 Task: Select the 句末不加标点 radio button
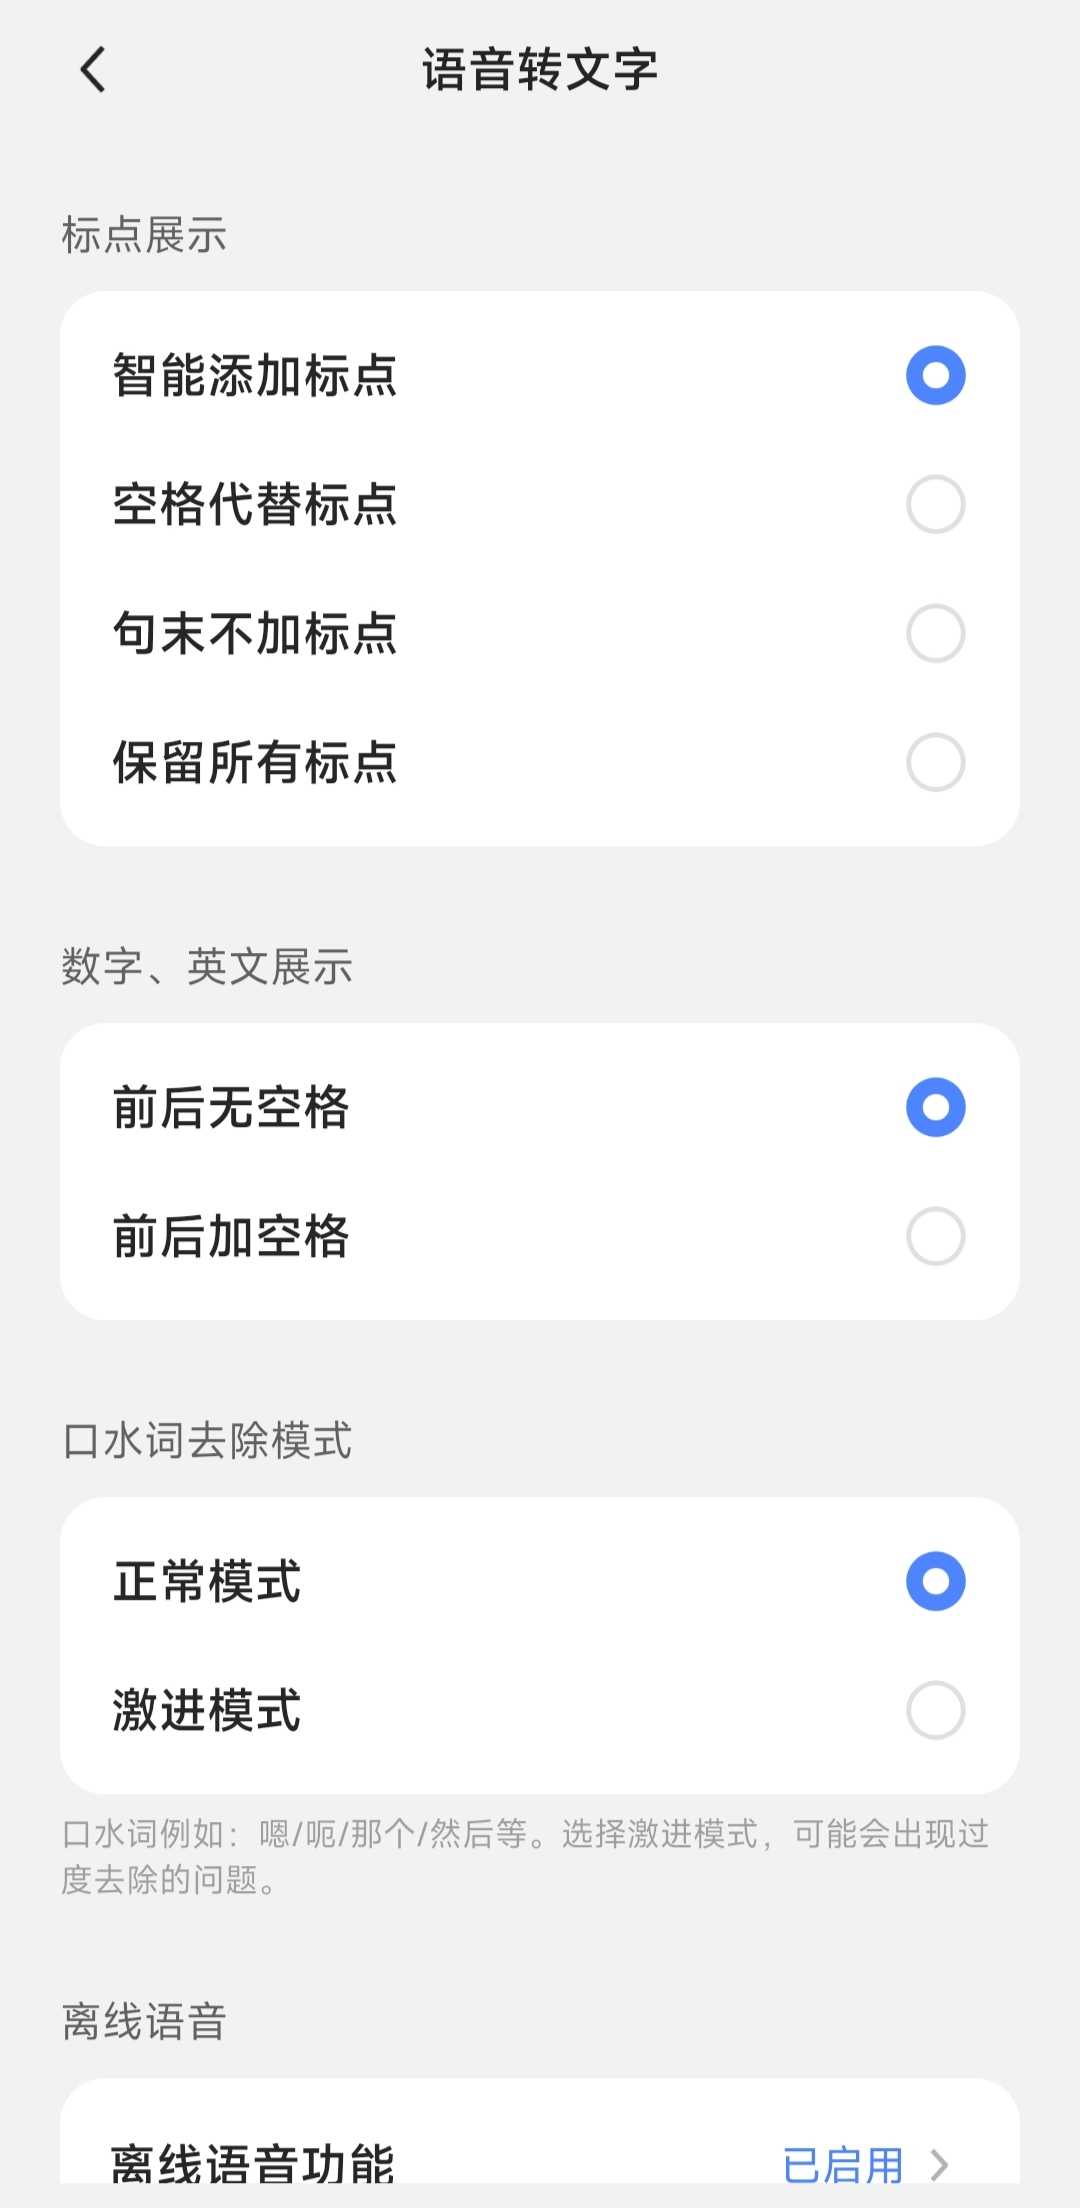pyautogui.click(x=935, y=633)
